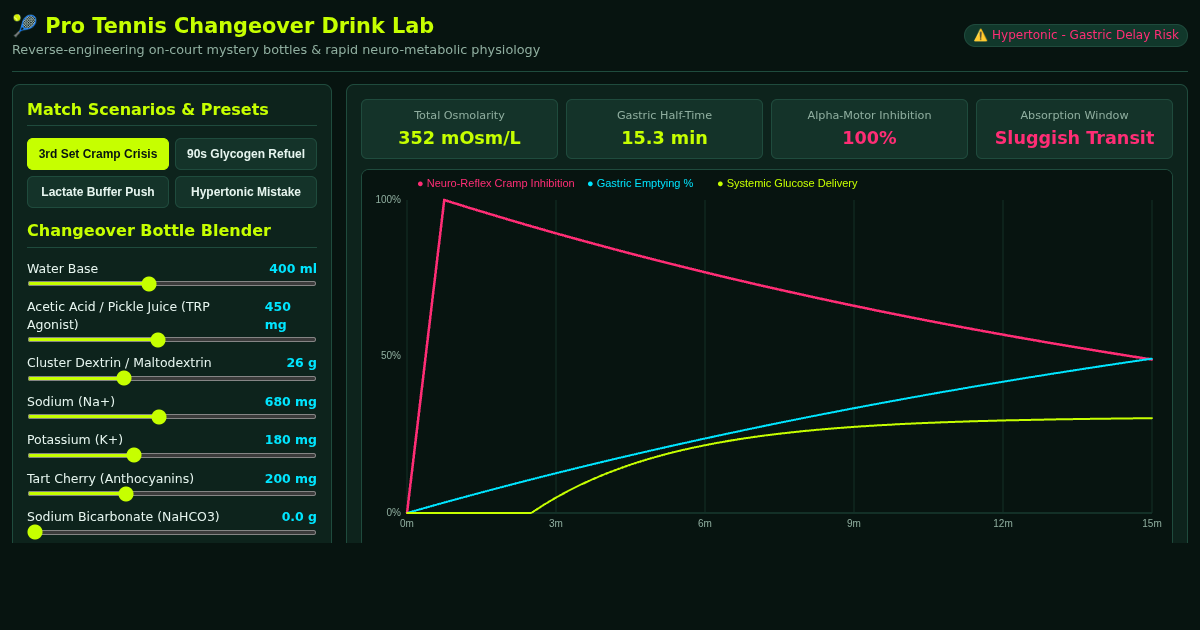Adjust the Cluster Dextrin / Maltodextrin slider
Viewport: 1200px width, 630px height.
[172, 378]
